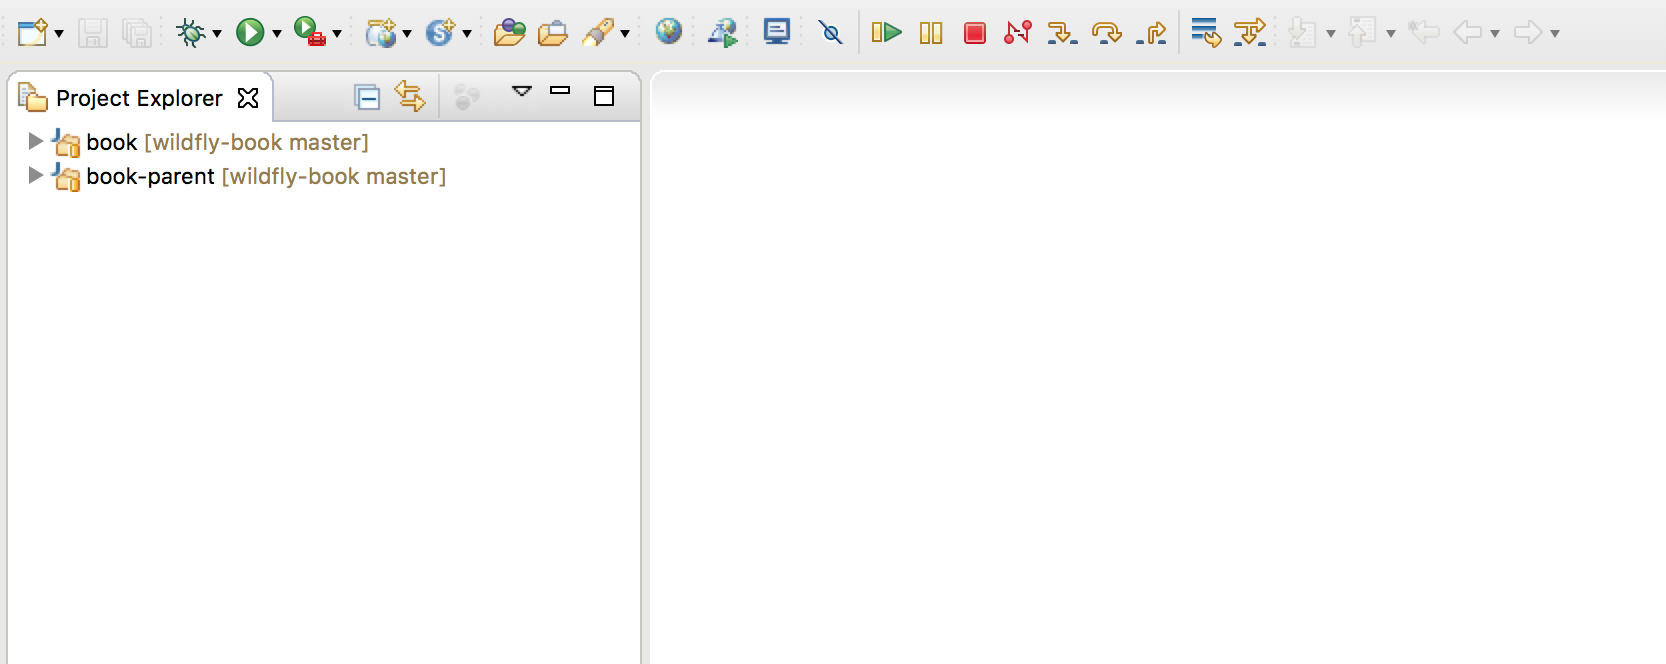Open the External Tools dropdown arrow

click(x=337, y=34)
